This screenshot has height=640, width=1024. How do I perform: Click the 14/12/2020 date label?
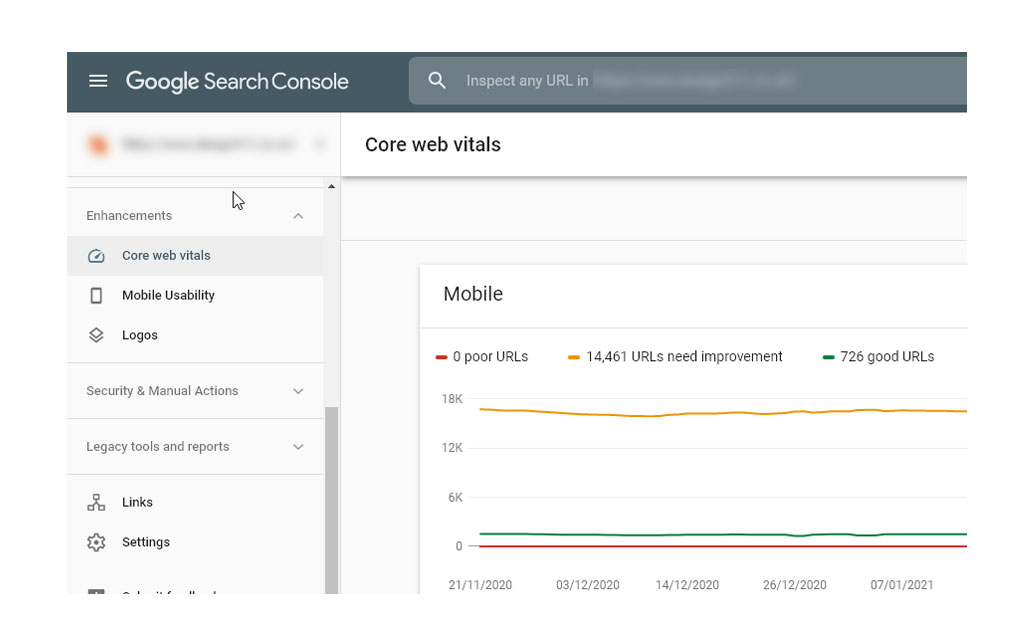(x=687, y=585)
